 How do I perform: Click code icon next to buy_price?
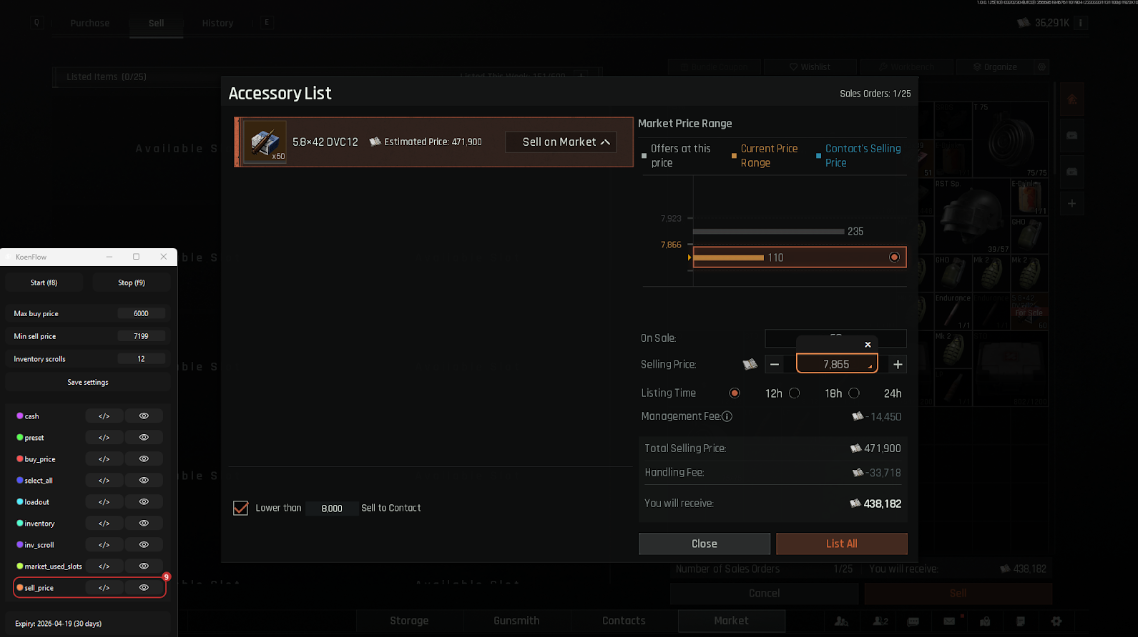tap(104, 459)
